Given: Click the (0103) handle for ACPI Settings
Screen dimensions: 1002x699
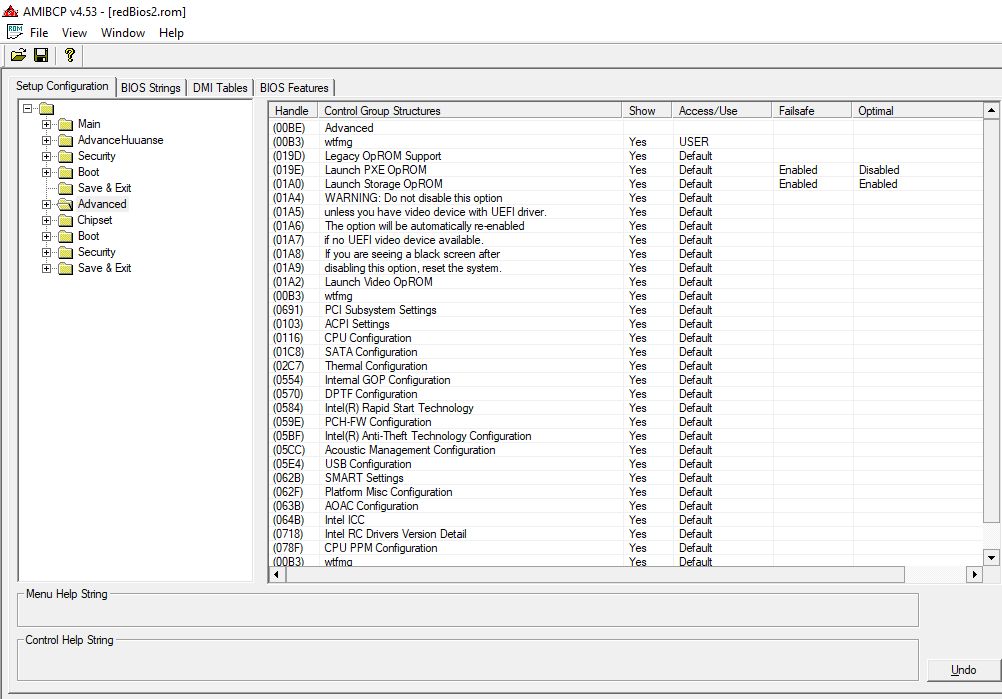Looking at the screenshot, I should pos(288,324).
